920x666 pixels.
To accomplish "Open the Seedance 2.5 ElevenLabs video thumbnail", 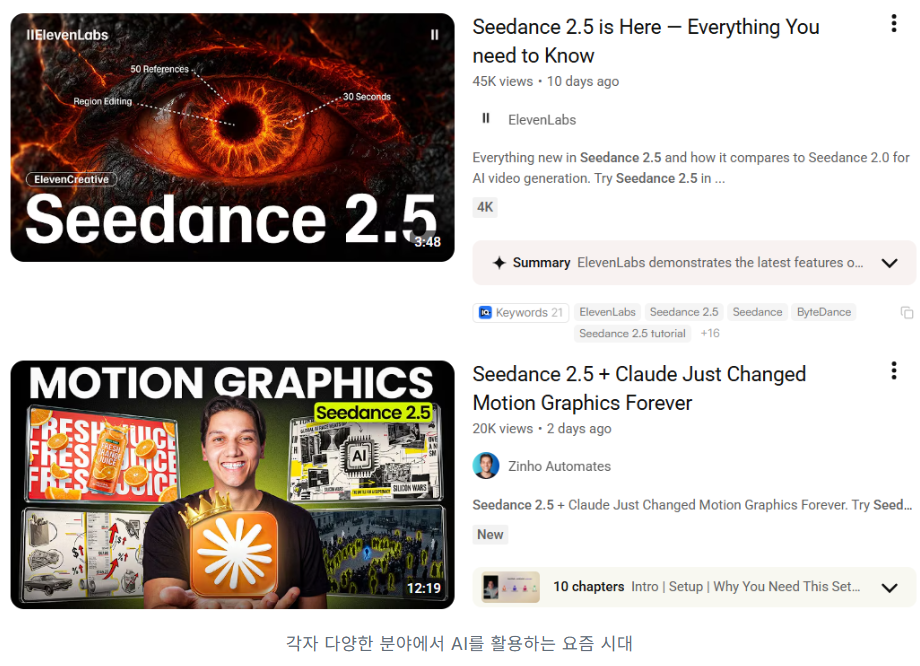I will click(232, 137).
